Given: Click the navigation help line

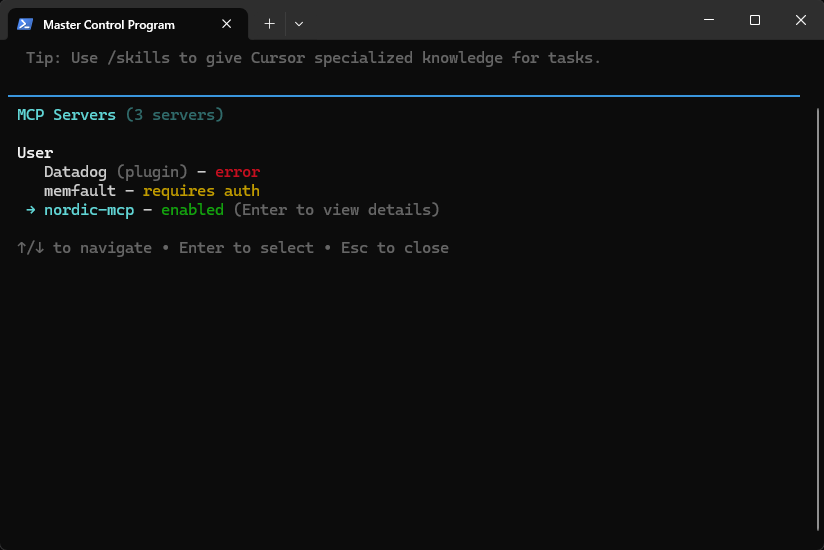Looking at the screenshot, I should click(233, 248).
